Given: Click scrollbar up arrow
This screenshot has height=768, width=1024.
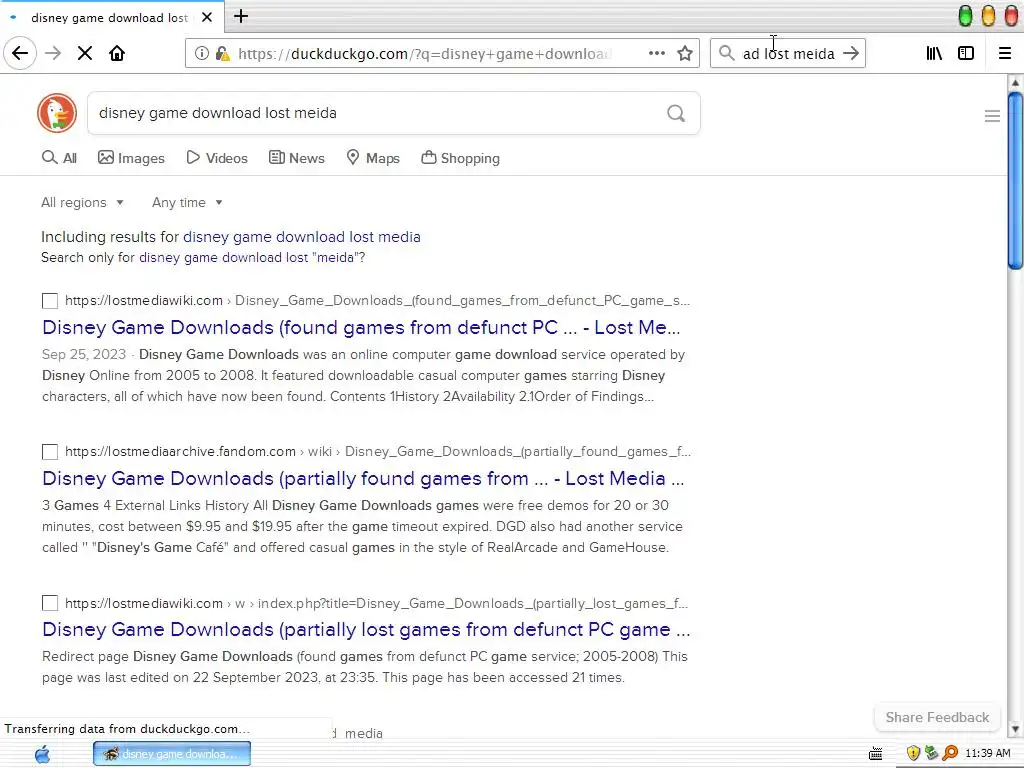Looking at the screenshot, I should pyautogui.click(x=1015, y=83).
